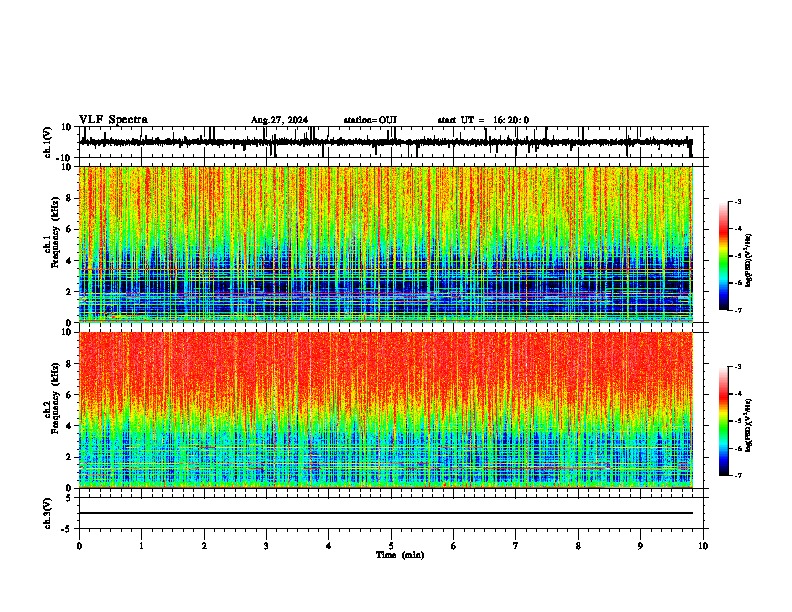Click the "-7" tick of the ch.2 colorbar
The width and height of the screenshot is (792, 612).
737,476
